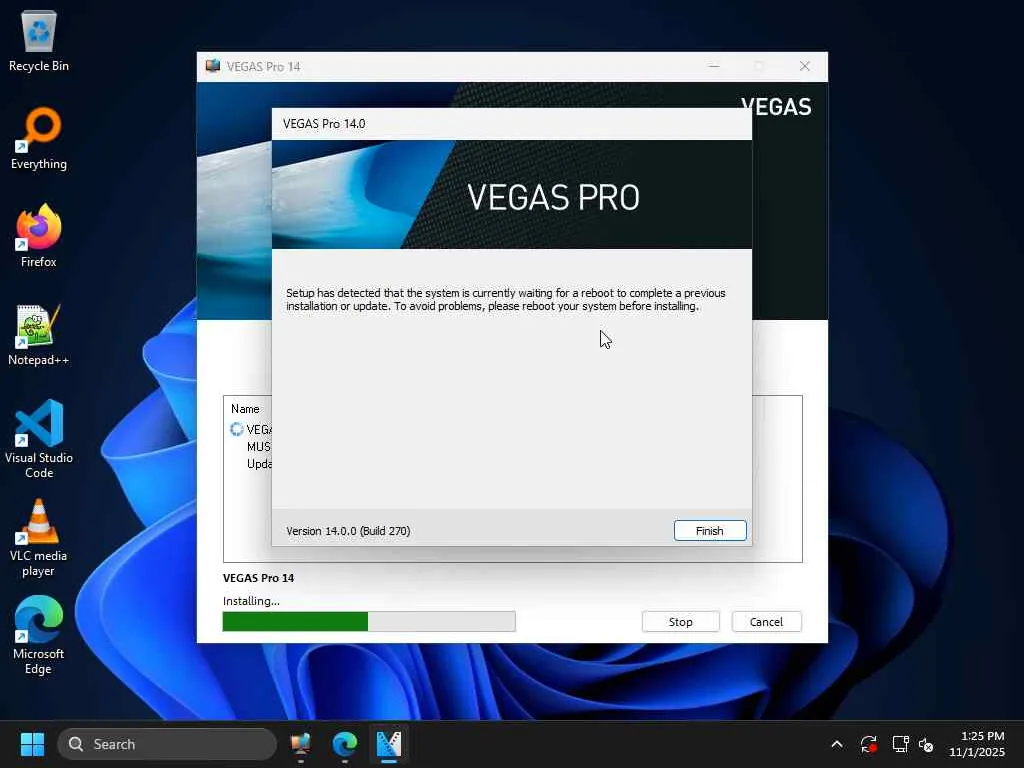
Task: Click the bold VEGAS Pro 14 label
Action: 259,578
